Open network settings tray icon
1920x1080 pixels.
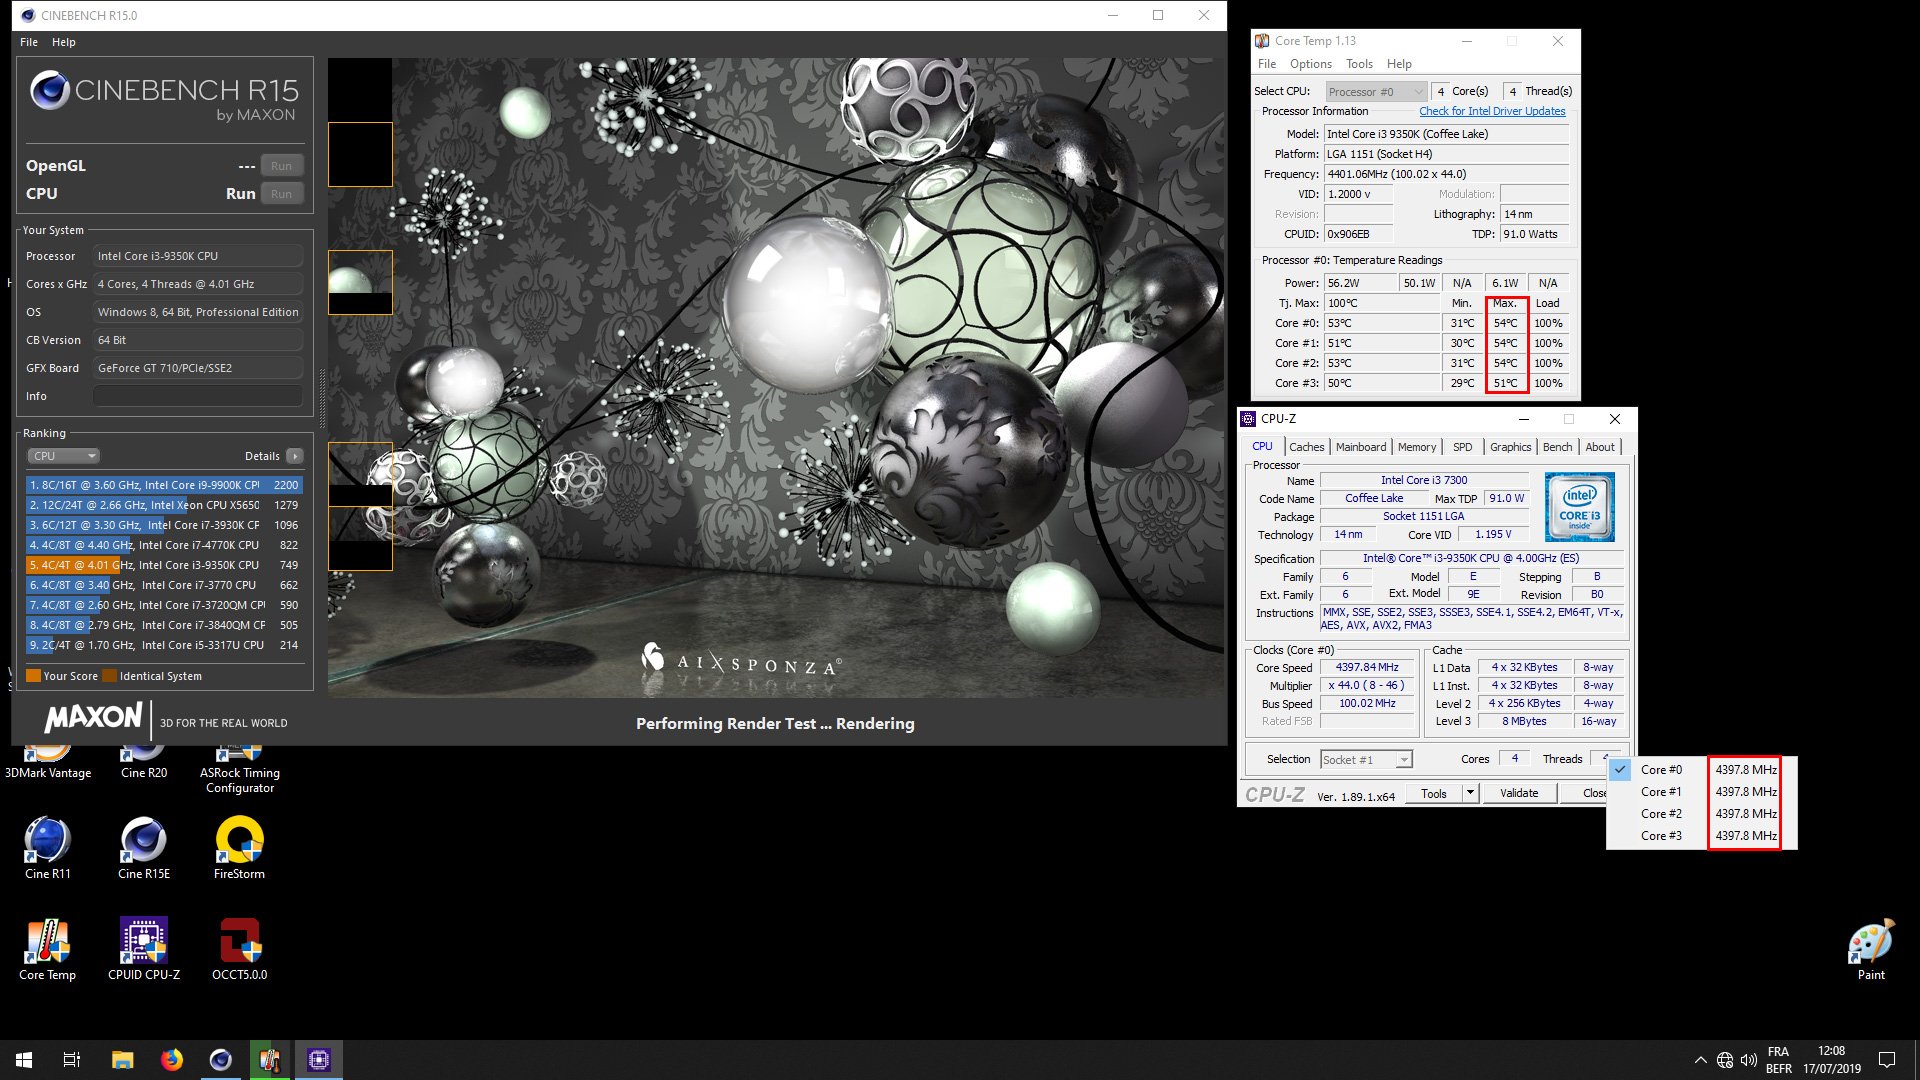1725,1060
